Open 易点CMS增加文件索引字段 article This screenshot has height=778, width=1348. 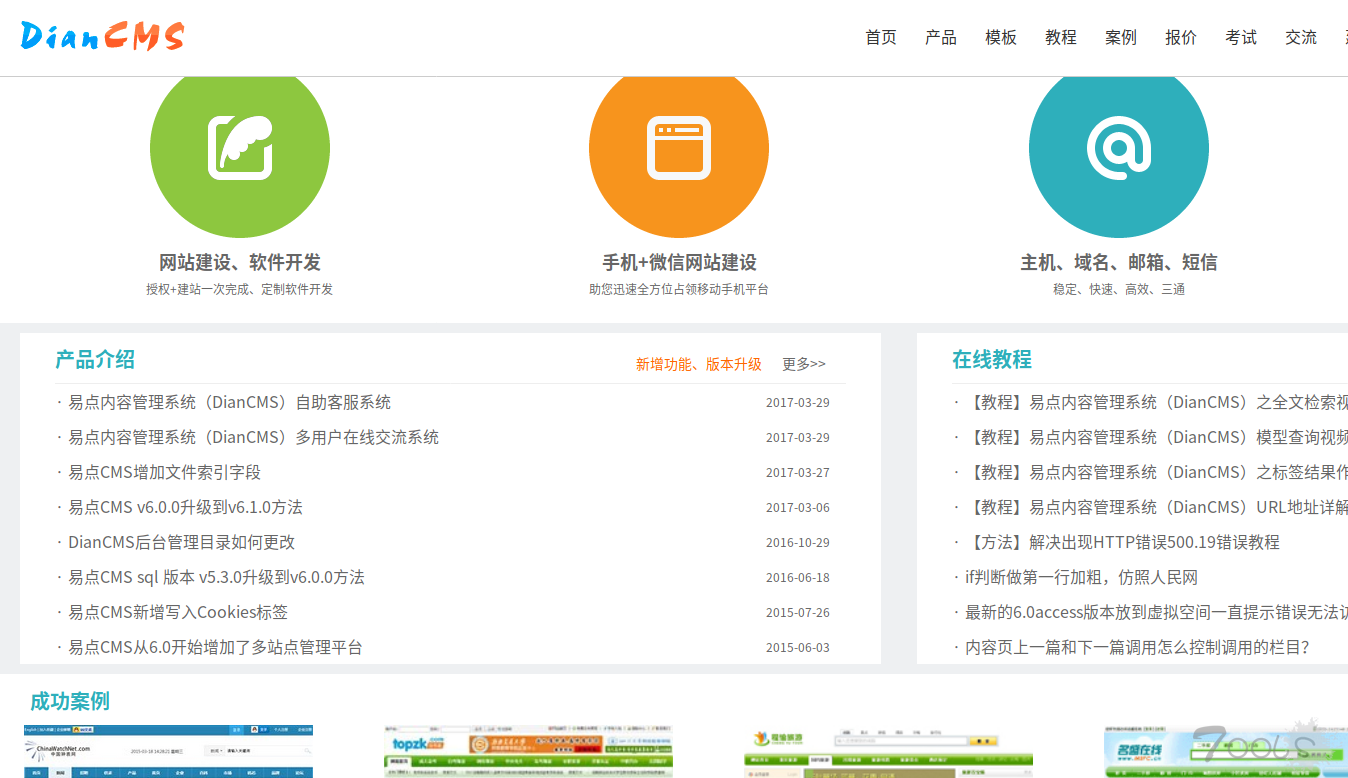(164, 472)
